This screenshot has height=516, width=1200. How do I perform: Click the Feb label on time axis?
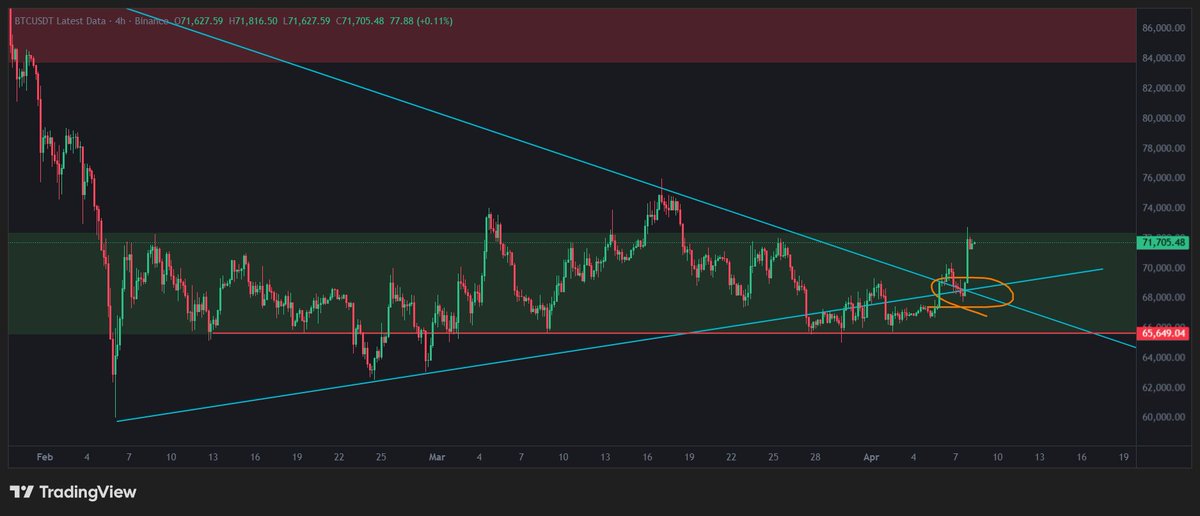(x=44, y=456)
